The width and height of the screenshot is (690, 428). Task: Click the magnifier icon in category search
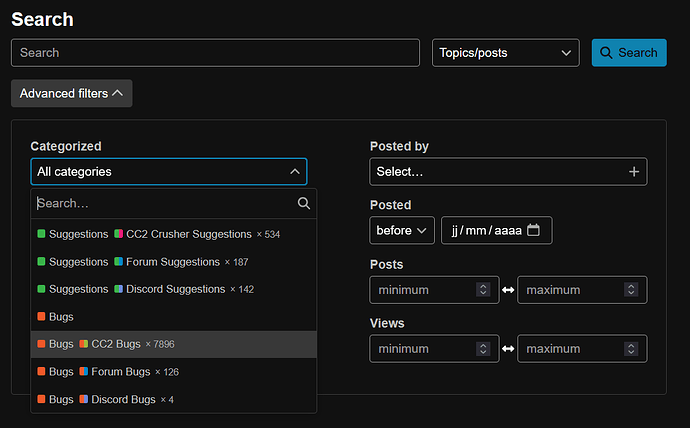click(x=304, y=203)
